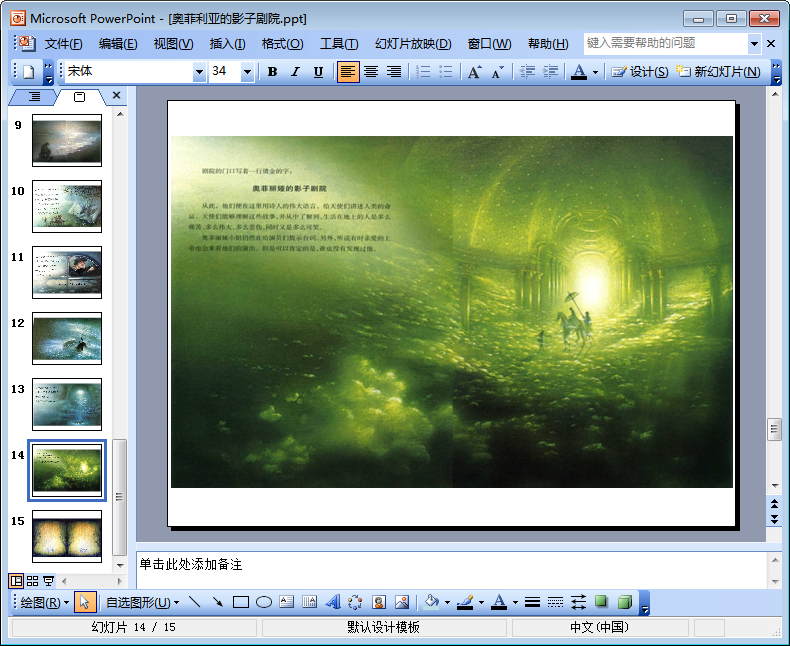Screen dimensions: 790x646
Task: Open the 文件(F) menu
Action: point(63,44)
